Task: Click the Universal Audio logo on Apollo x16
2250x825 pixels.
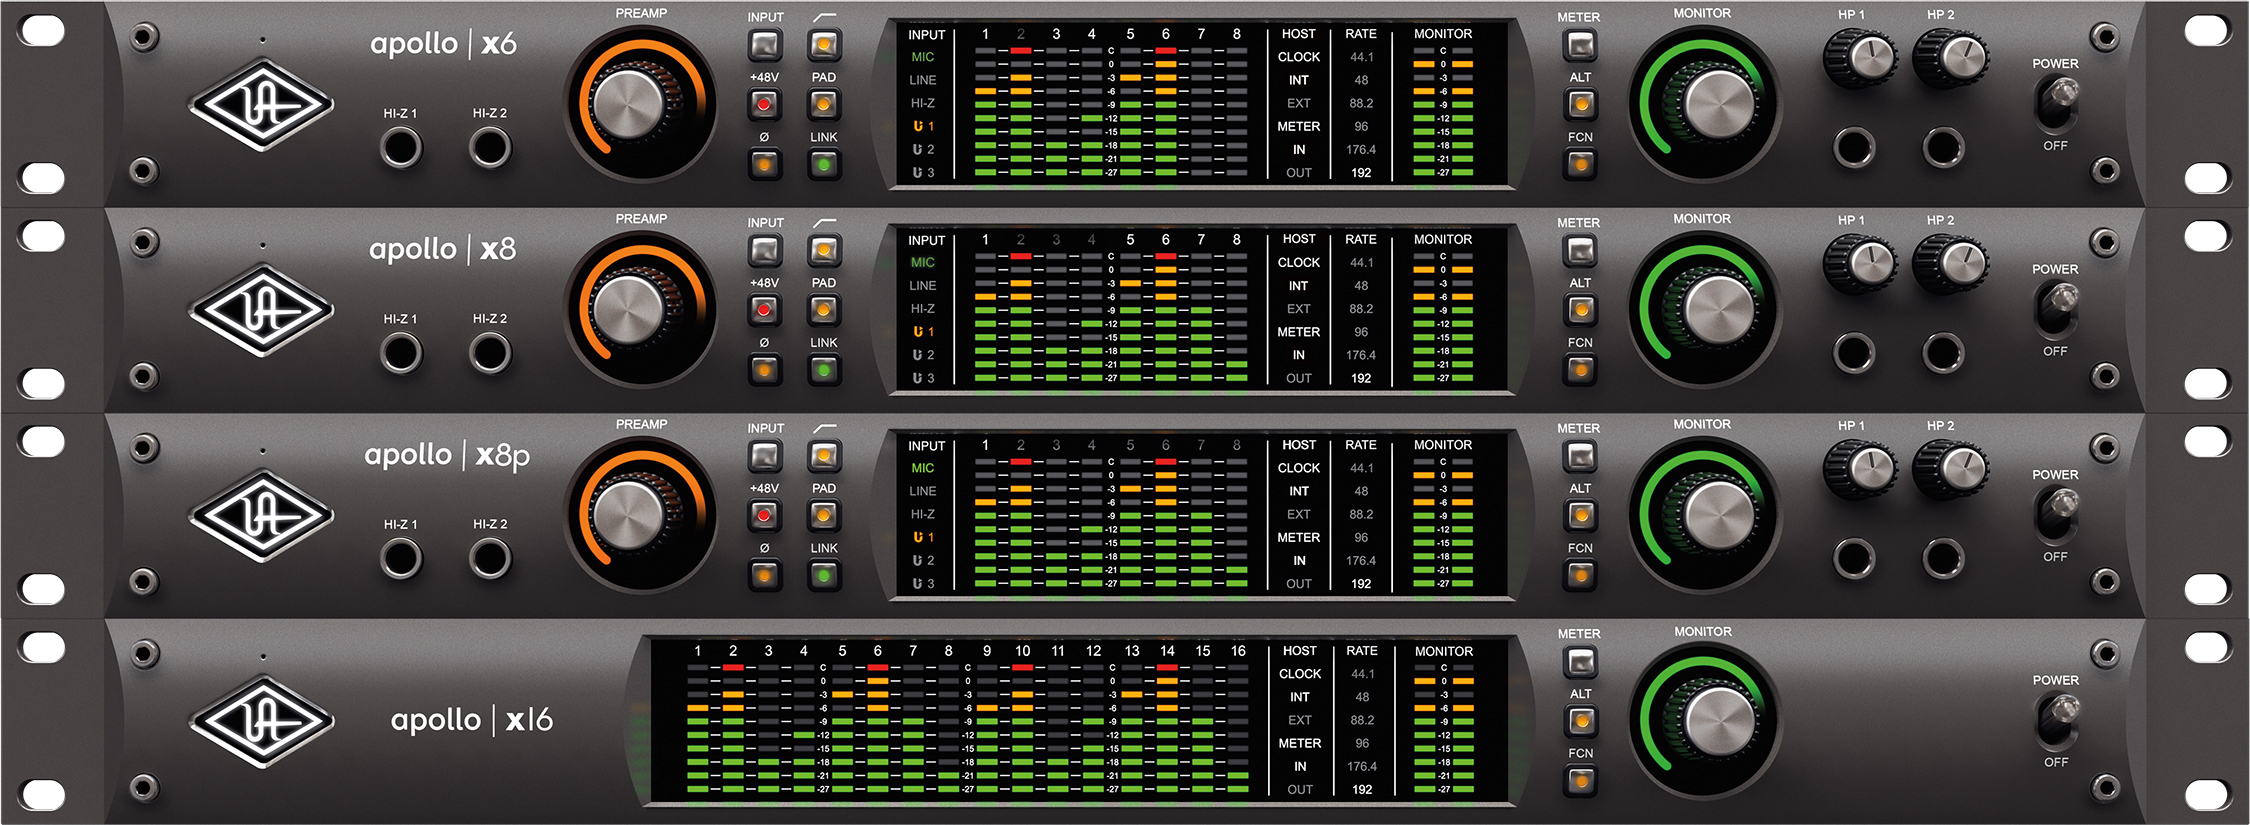Action: pyautogui.click(x=262, y=722)
